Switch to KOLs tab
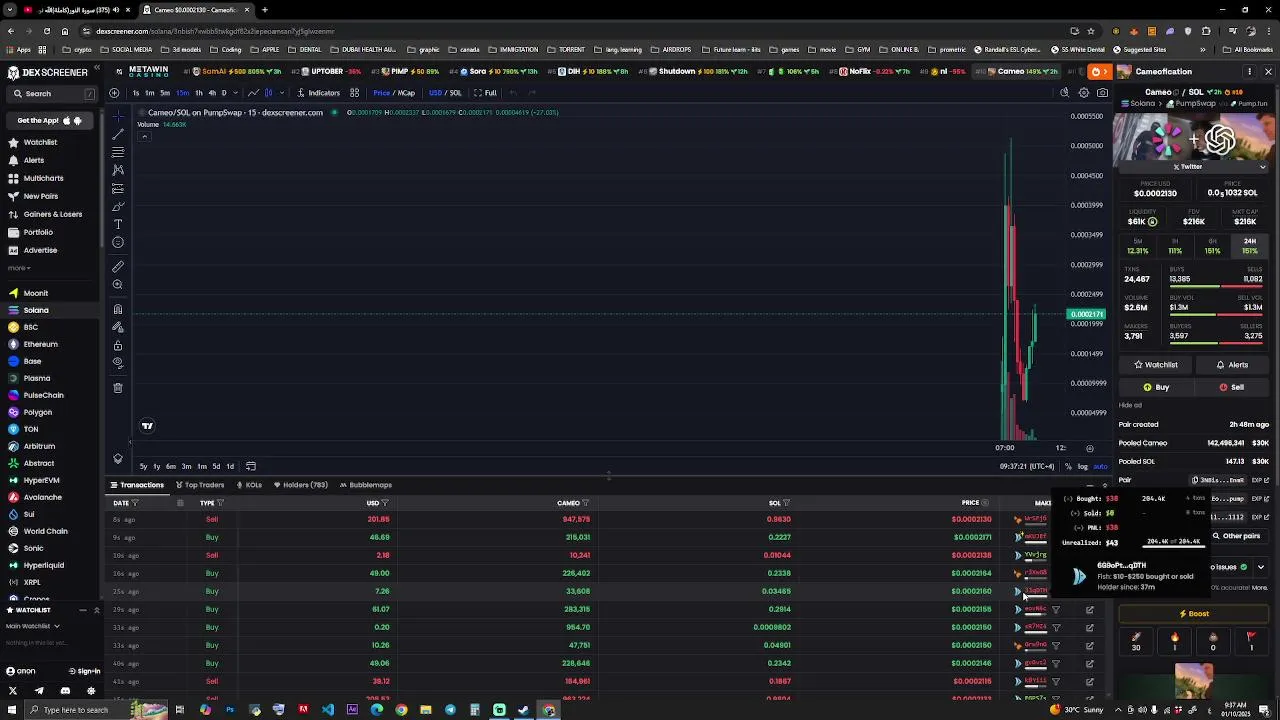Viewport: 1280px width, 720px height. [x=249, y=485]
